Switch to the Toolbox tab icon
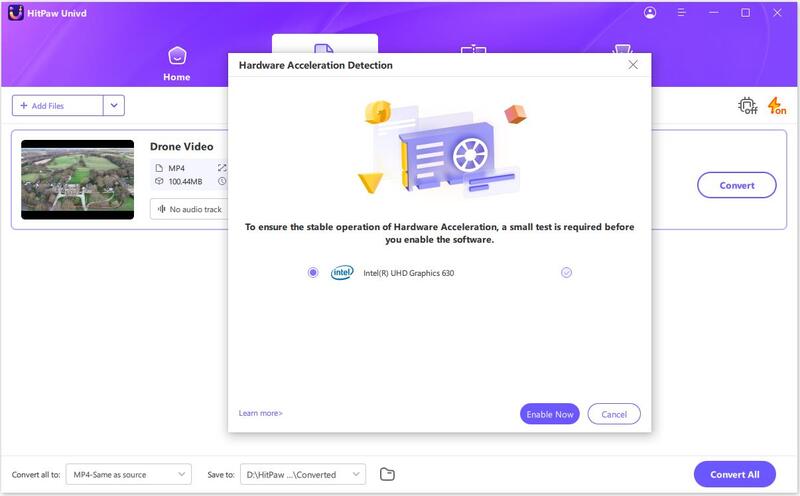Image resolution: width=800 pixels, height=496 pixels. pyautogui.click(x=622, y=49)
